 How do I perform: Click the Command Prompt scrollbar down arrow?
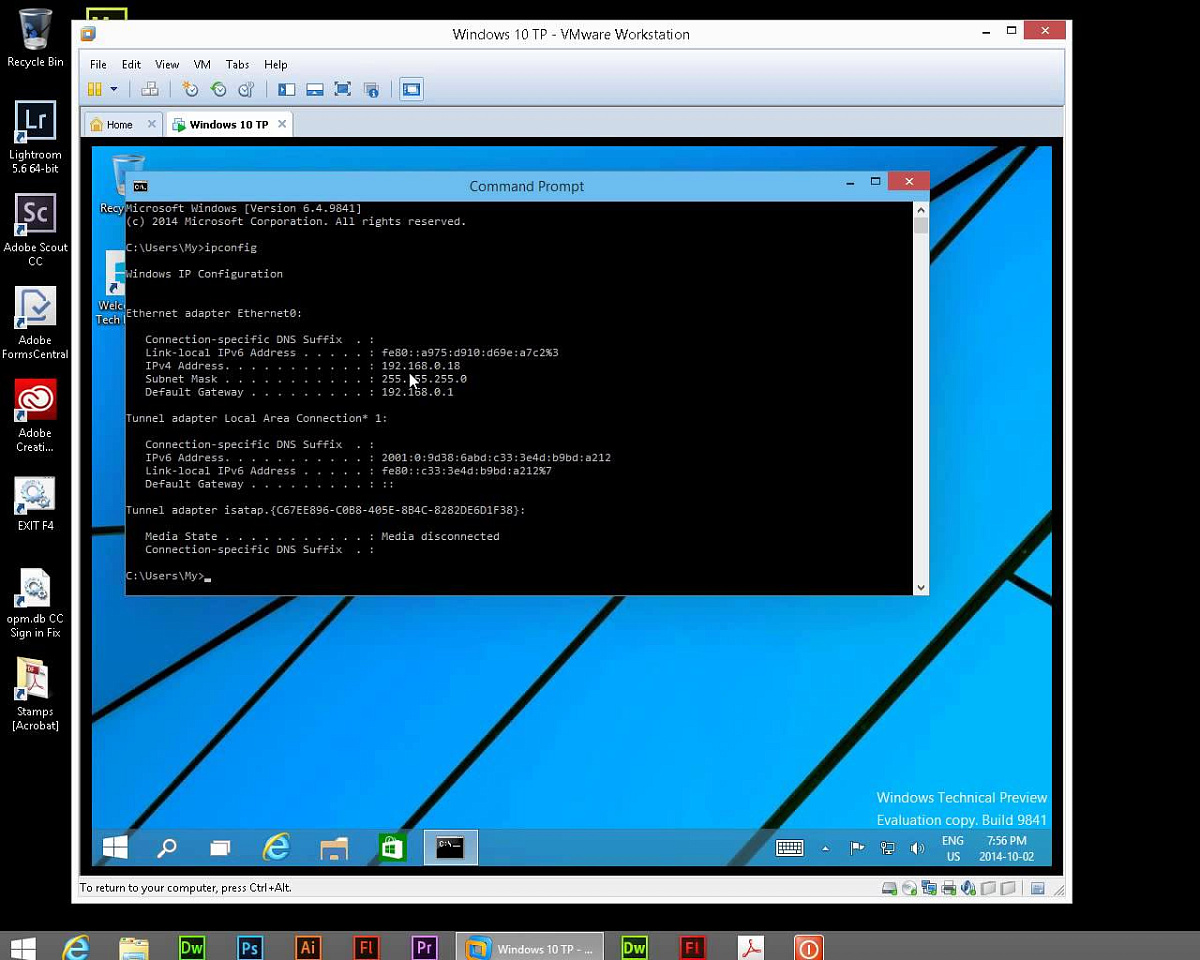[921, 588]
